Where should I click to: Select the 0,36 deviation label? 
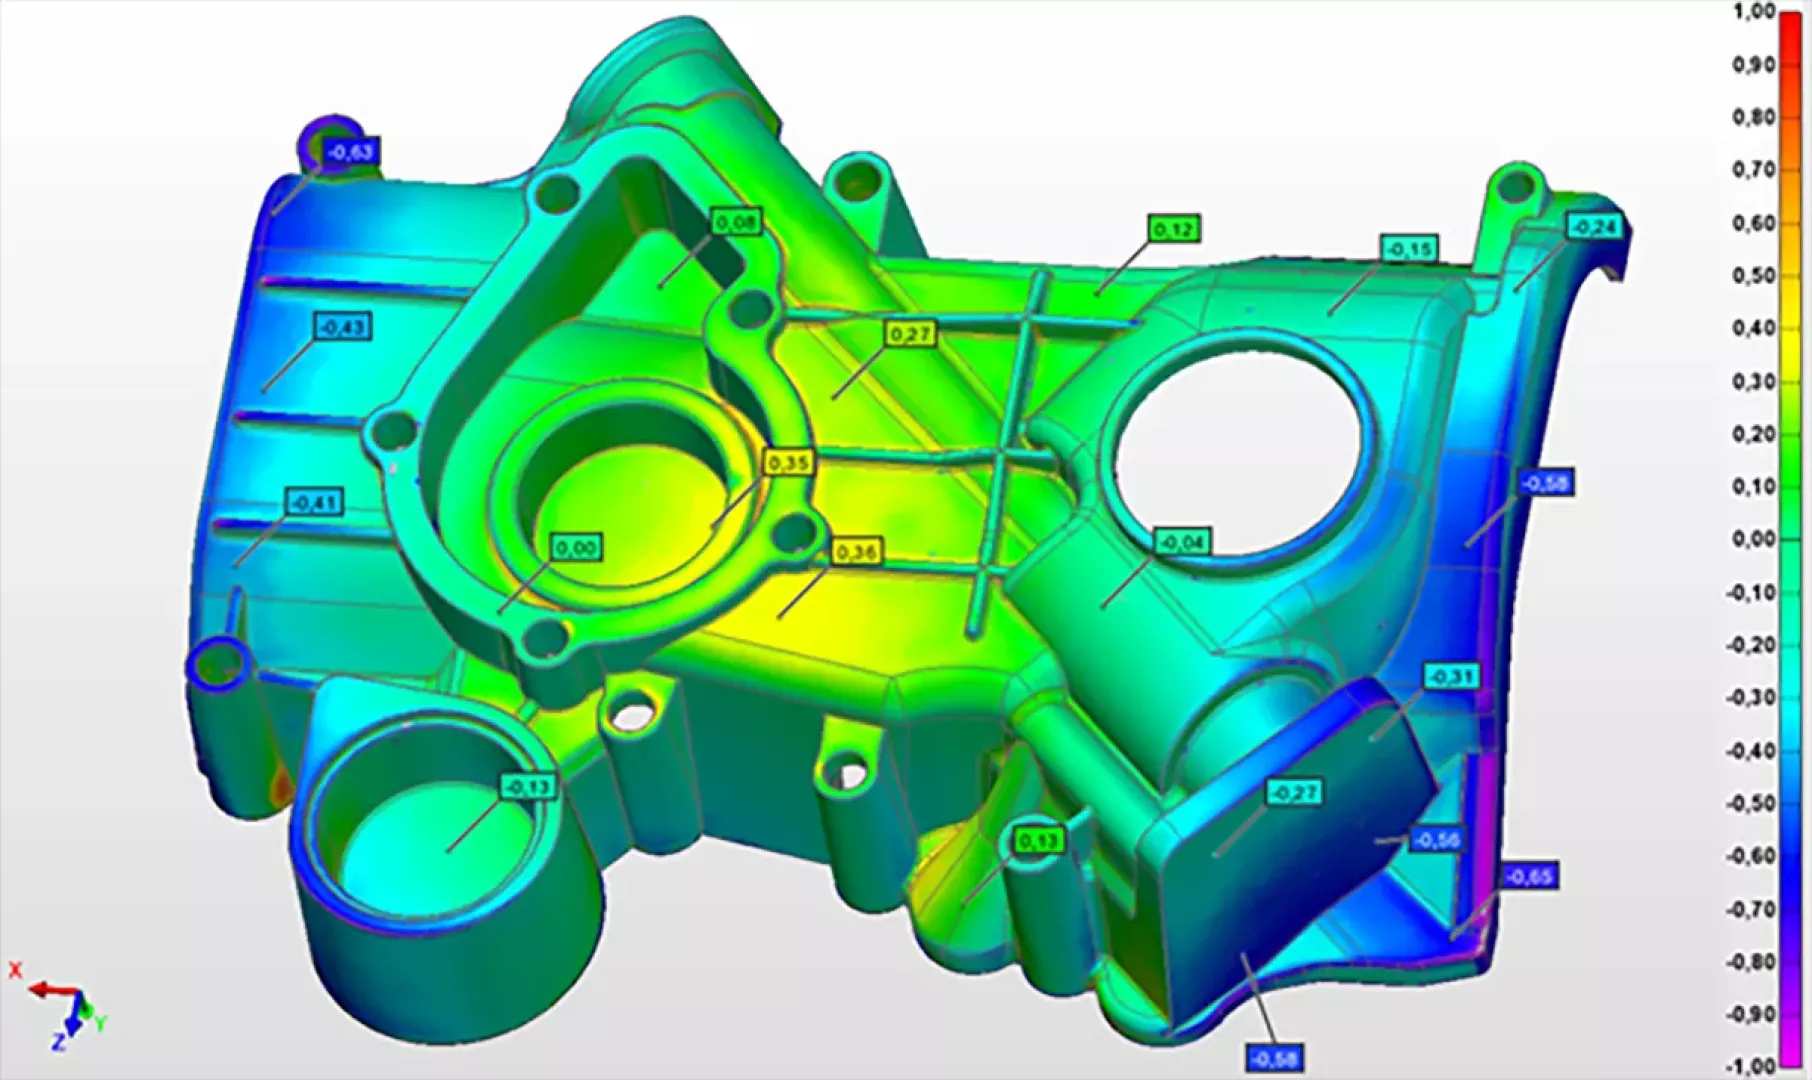click(856, 552)
